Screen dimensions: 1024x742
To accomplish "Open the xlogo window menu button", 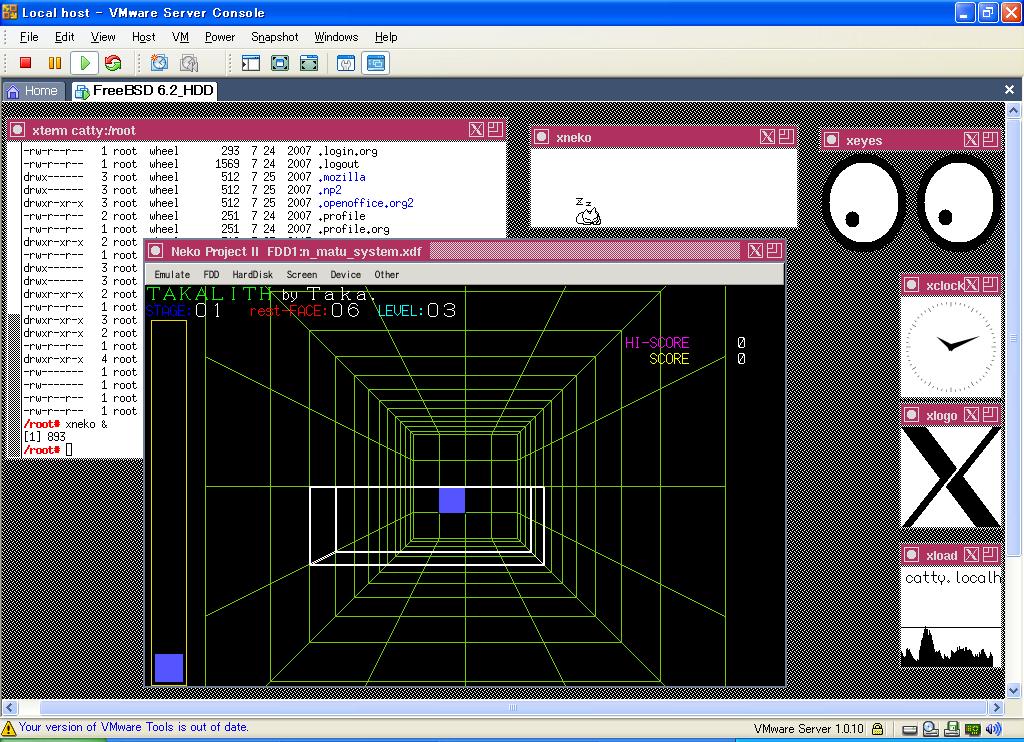I will click(912, 415).
